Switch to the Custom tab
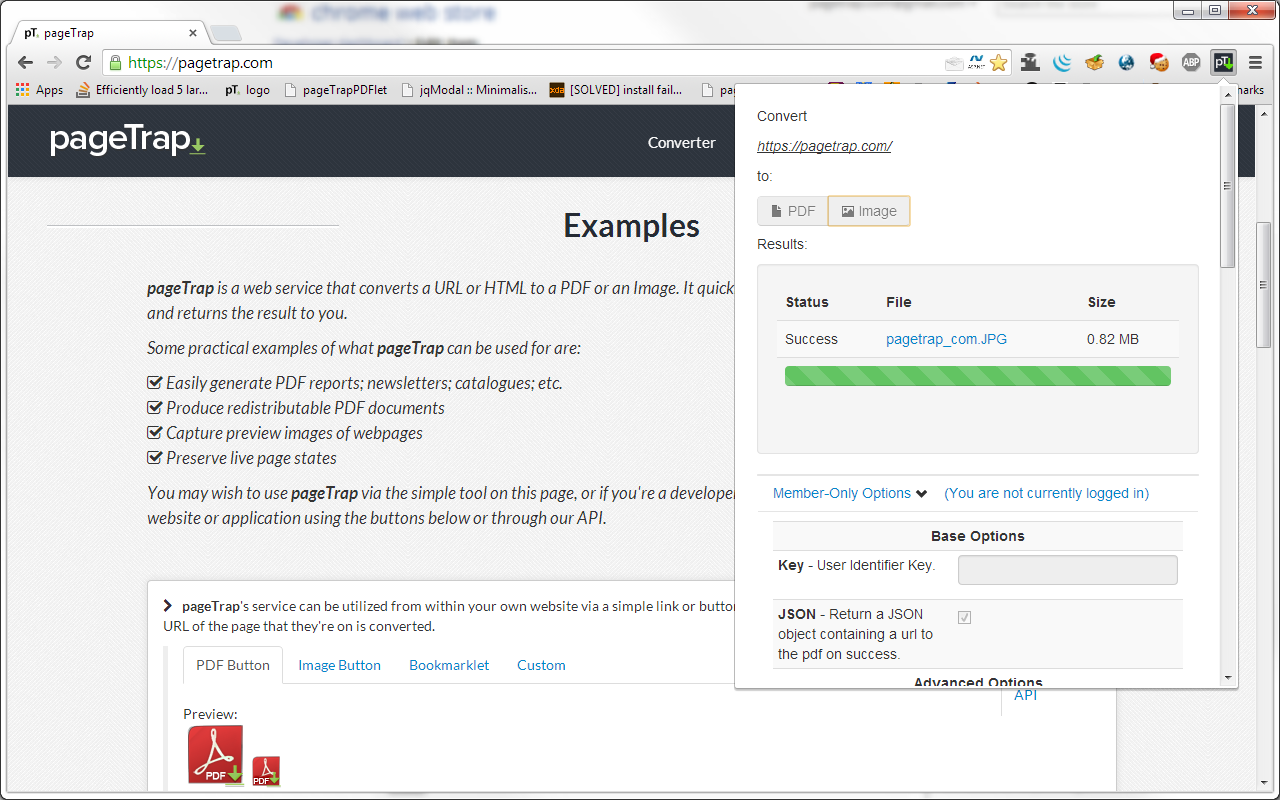Screen dimensions: 1280x800 point(541,665)
